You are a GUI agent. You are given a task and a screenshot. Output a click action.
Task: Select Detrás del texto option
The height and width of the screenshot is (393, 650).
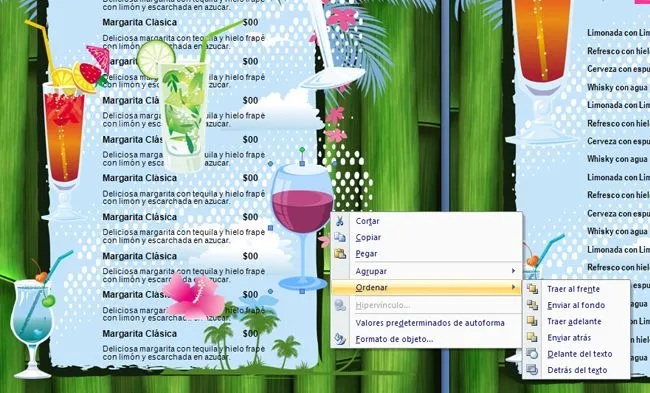point(576,370)
